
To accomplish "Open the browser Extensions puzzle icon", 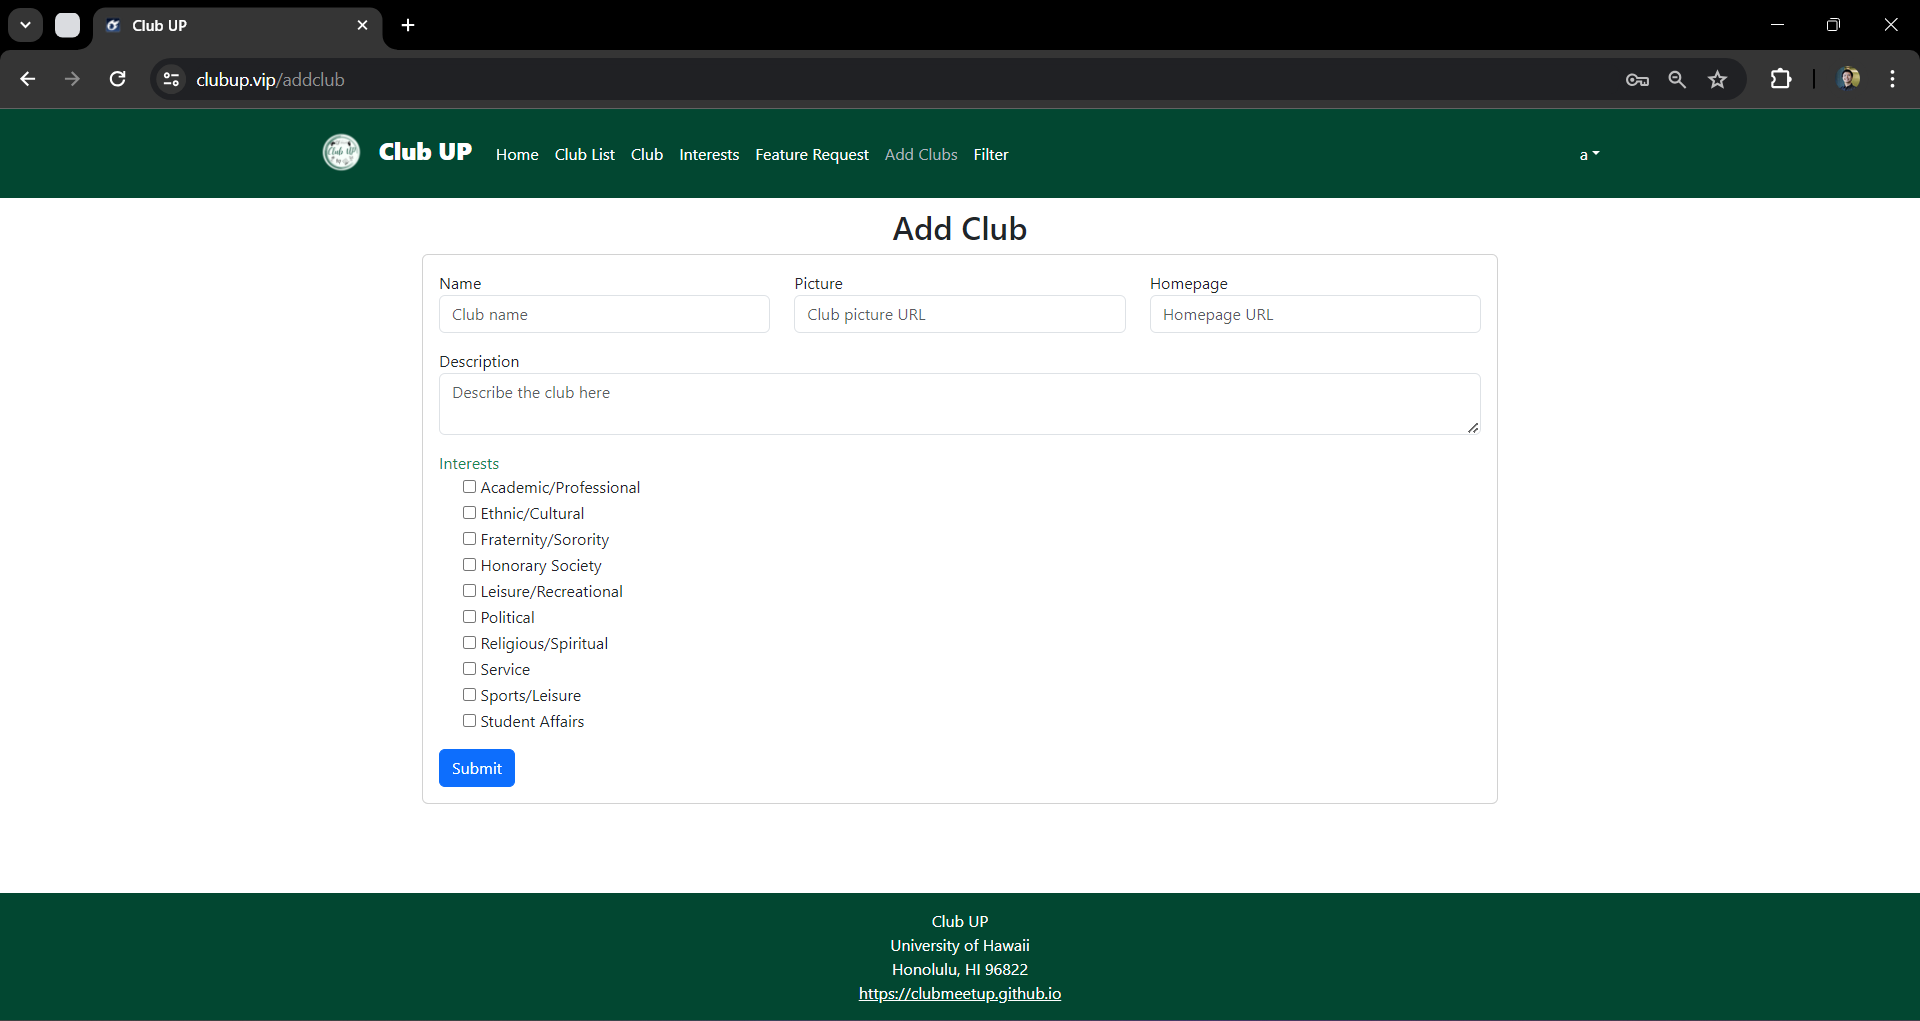I will 1782,79.
